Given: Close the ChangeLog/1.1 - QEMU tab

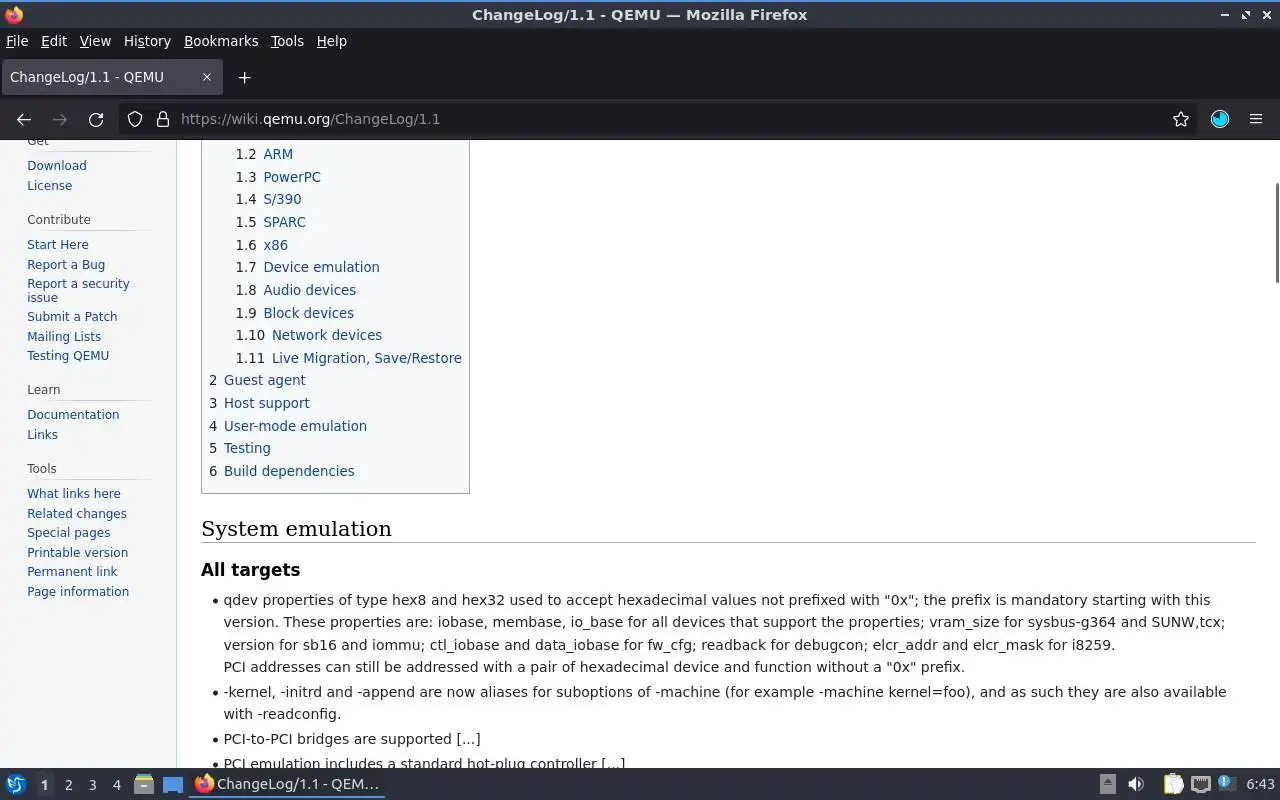Looking at the screenshot, I should click(207, 77).
